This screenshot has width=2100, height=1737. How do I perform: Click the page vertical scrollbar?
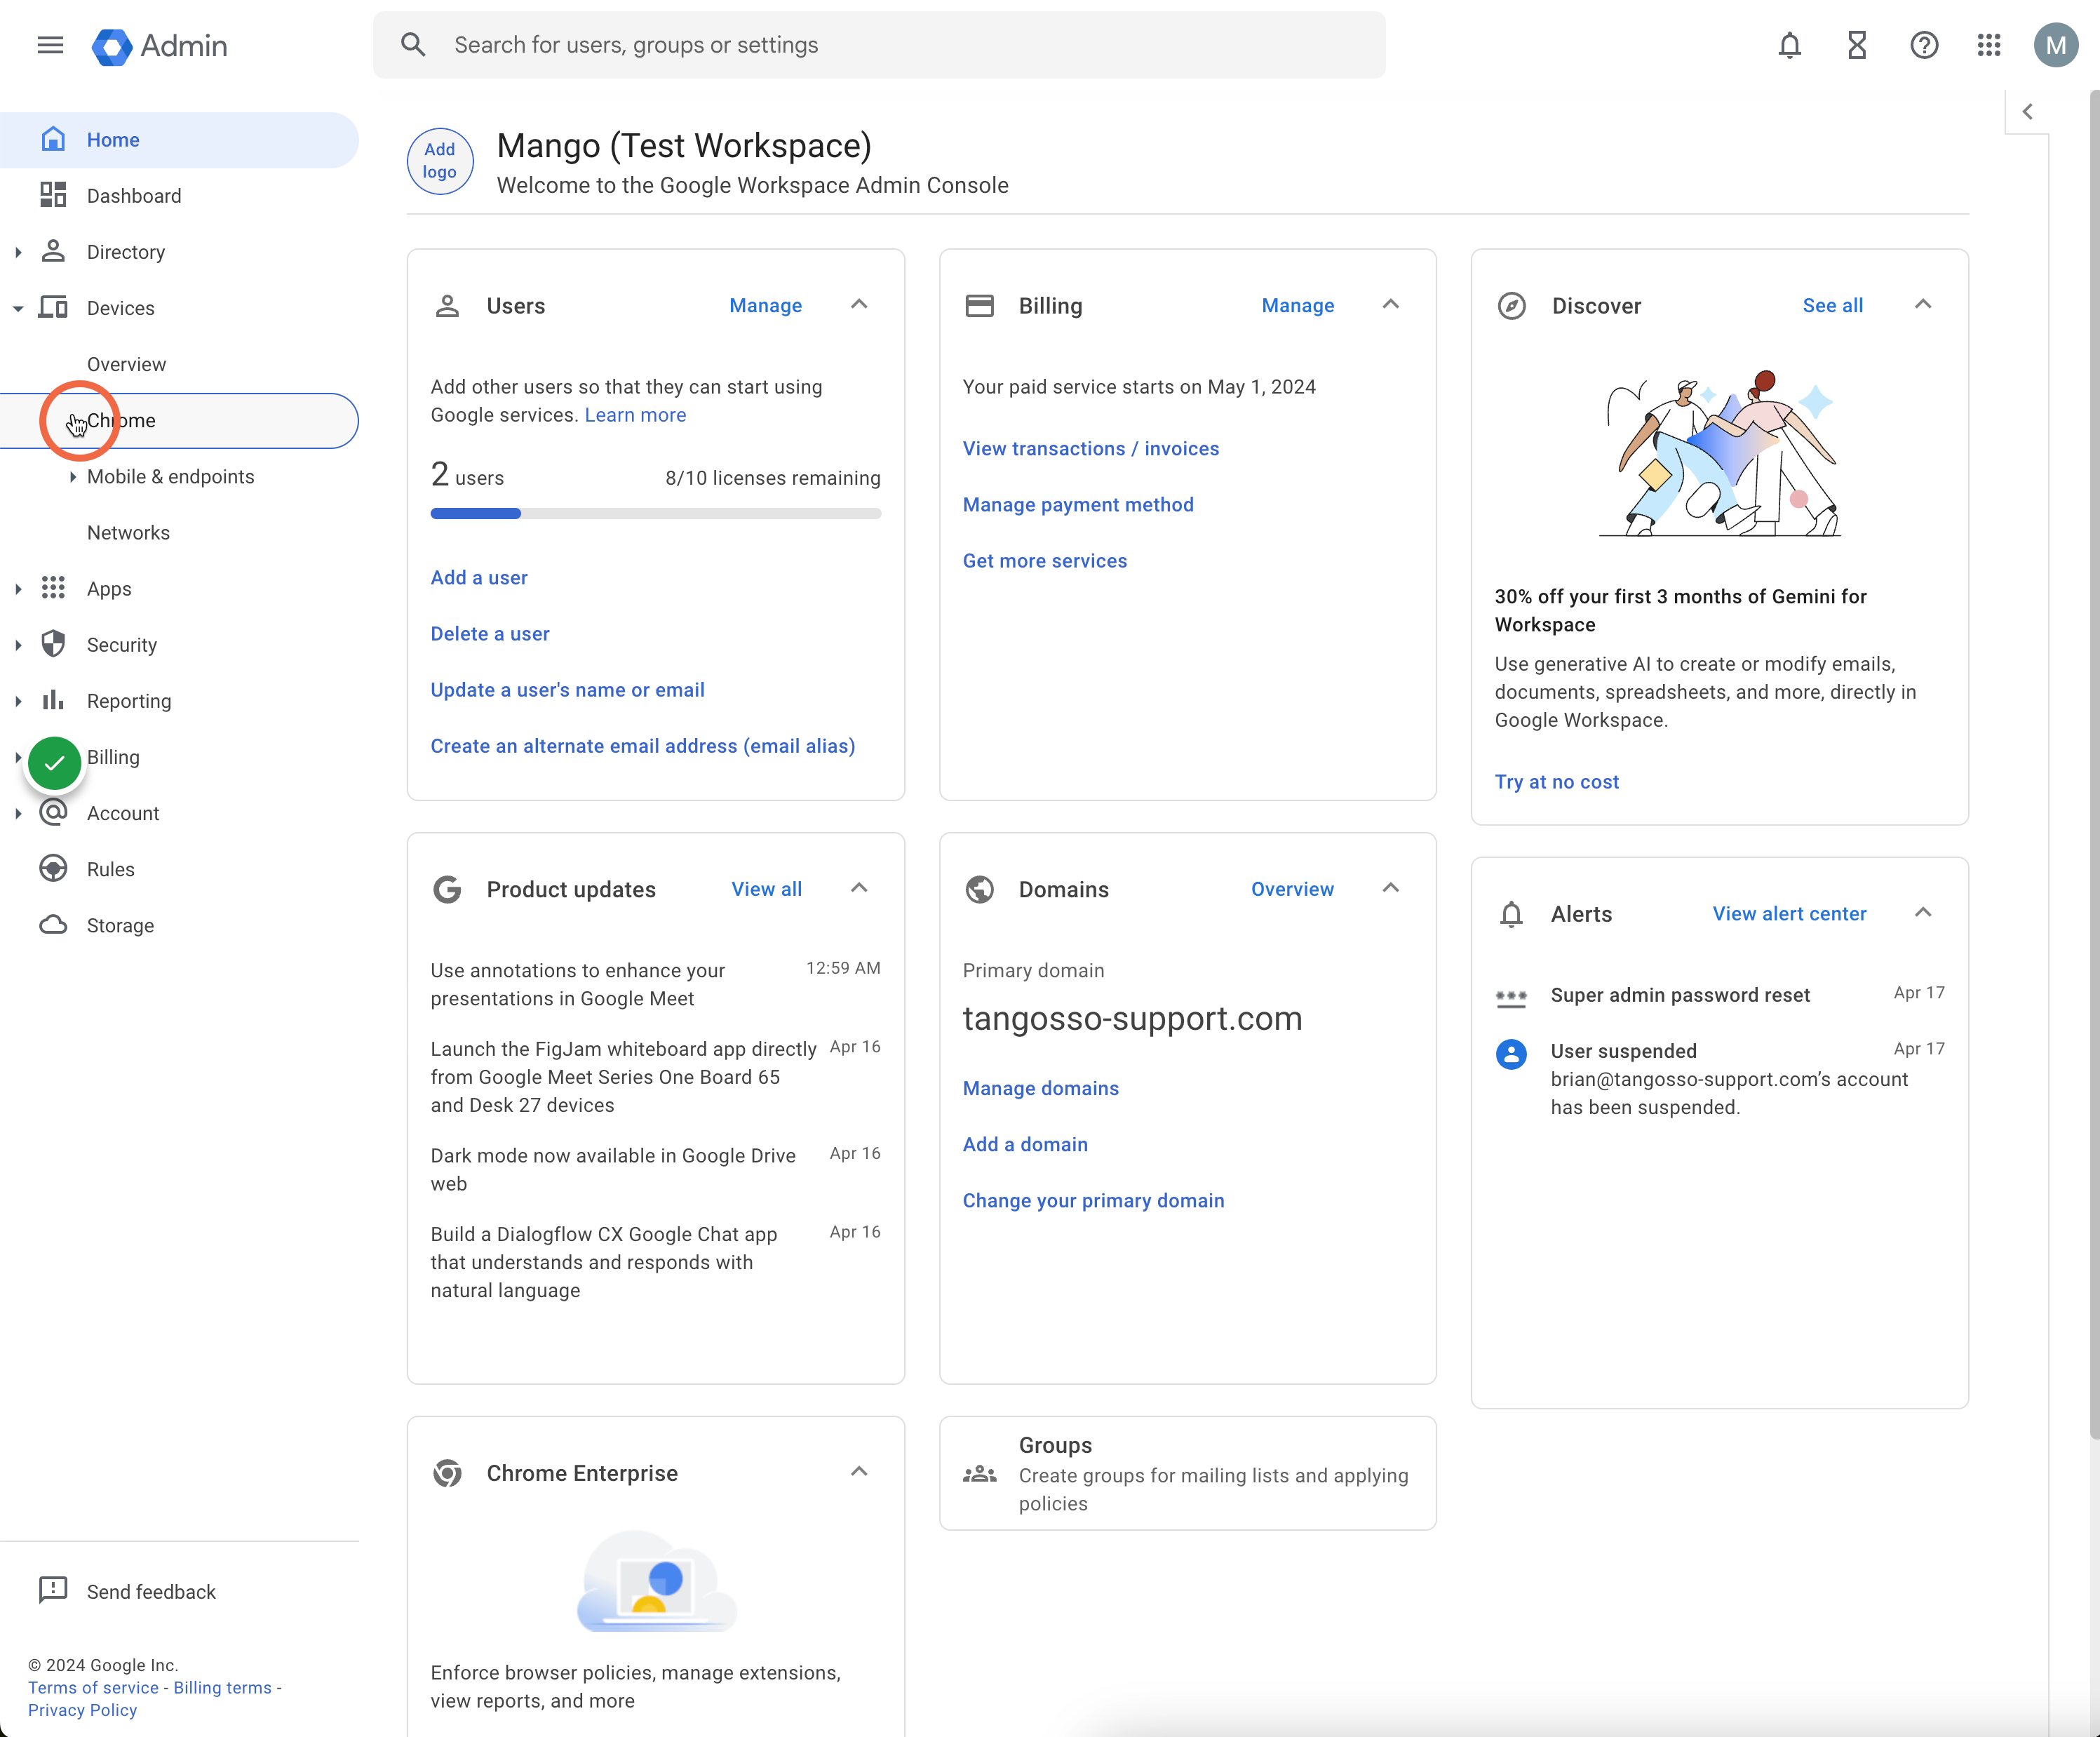click(x=2094, y=765)
